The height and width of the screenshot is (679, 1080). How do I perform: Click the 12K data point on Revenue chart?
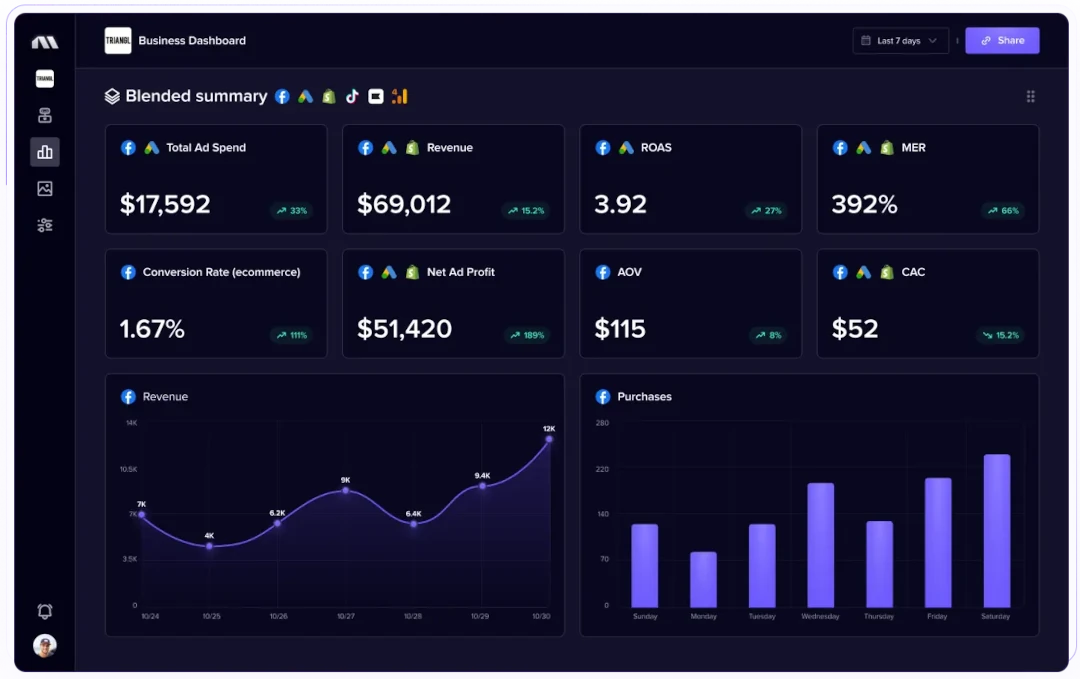point(549,439)
